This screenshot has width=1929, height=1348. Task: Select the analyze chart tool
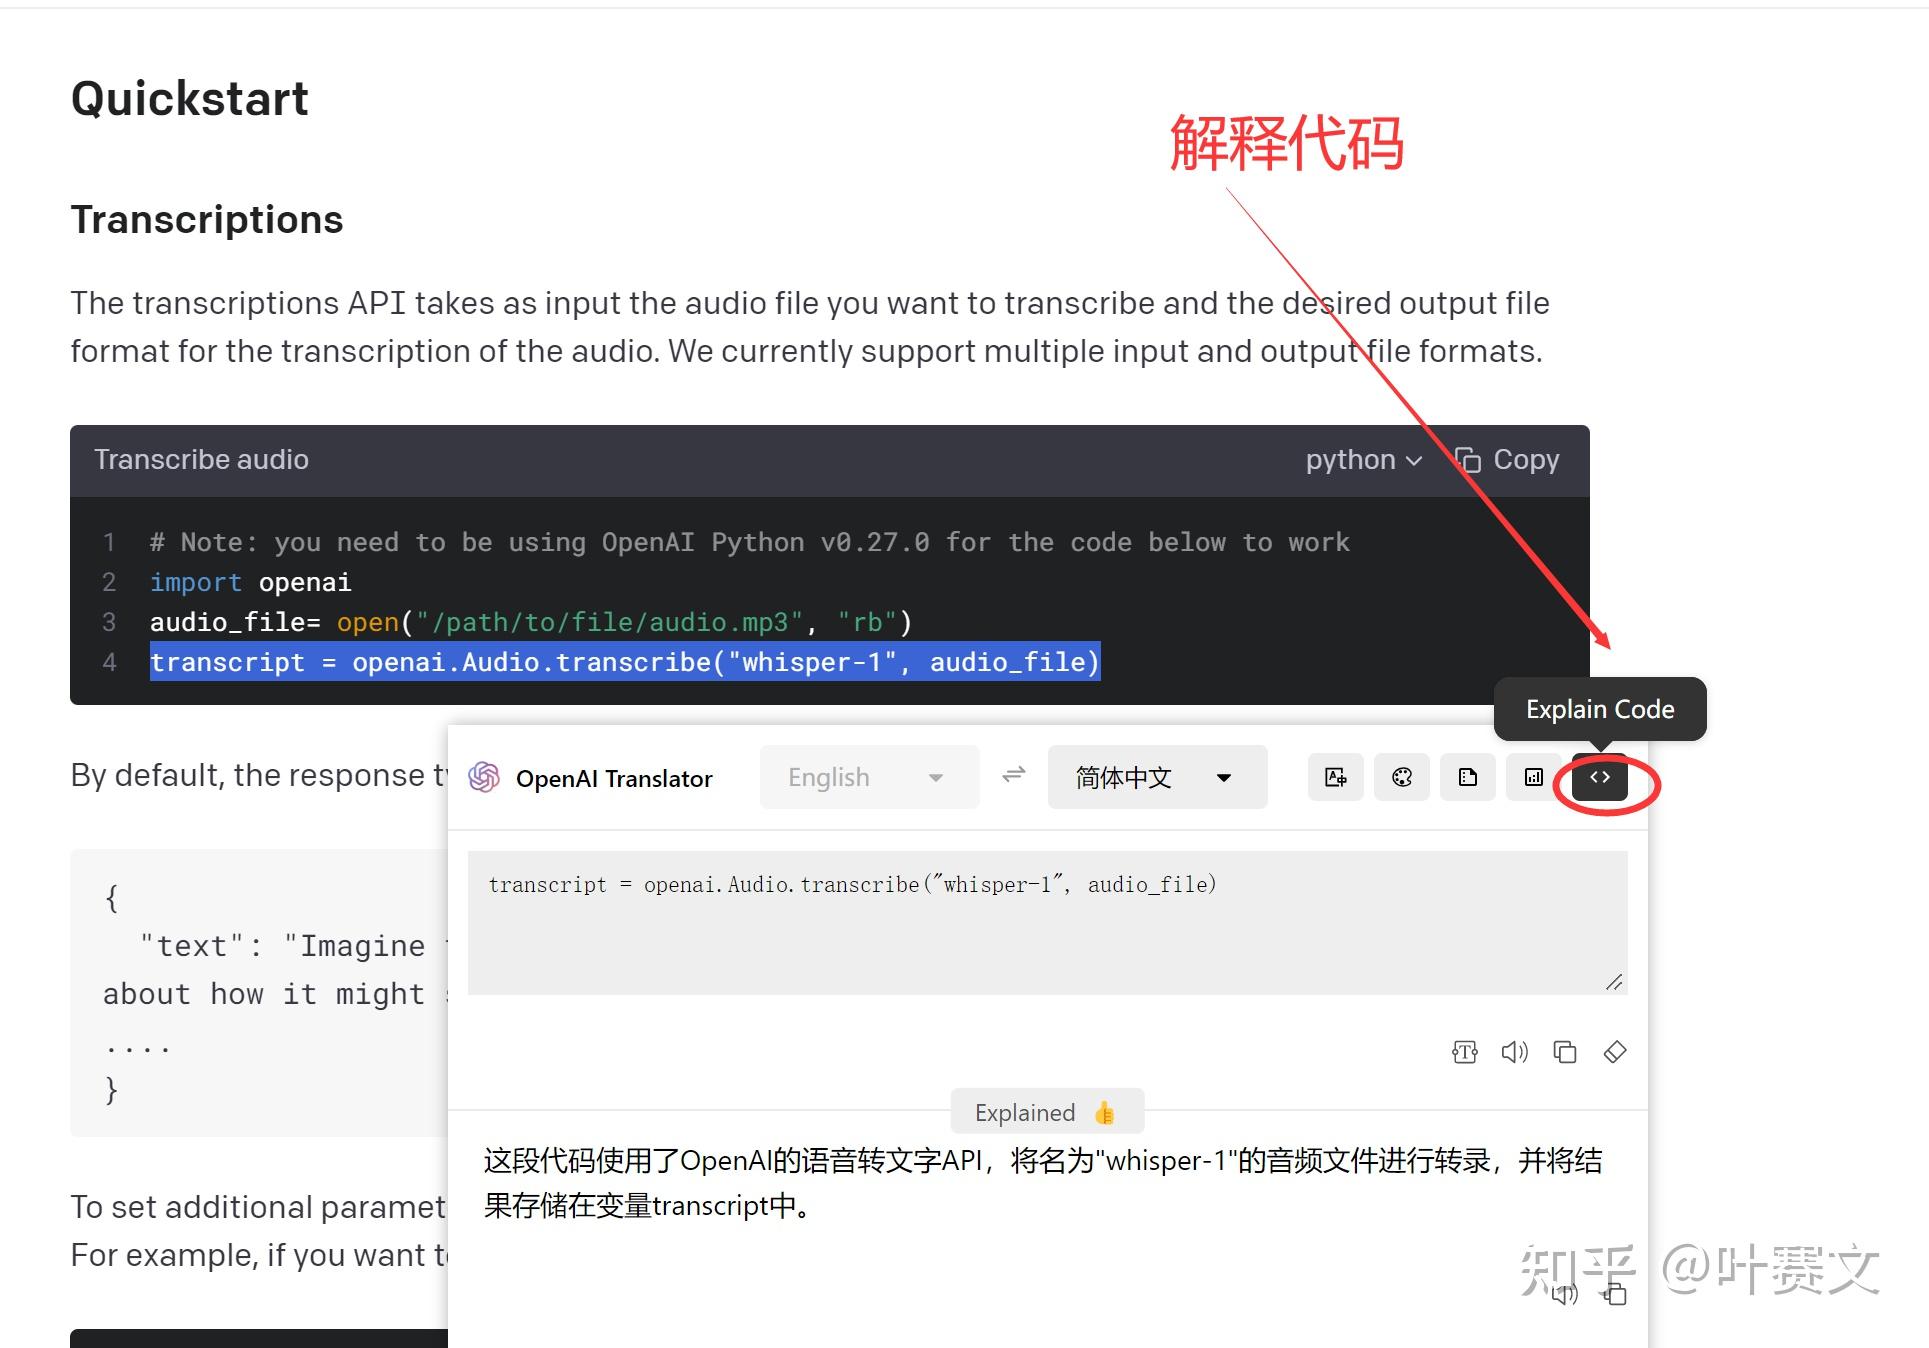1533,777
